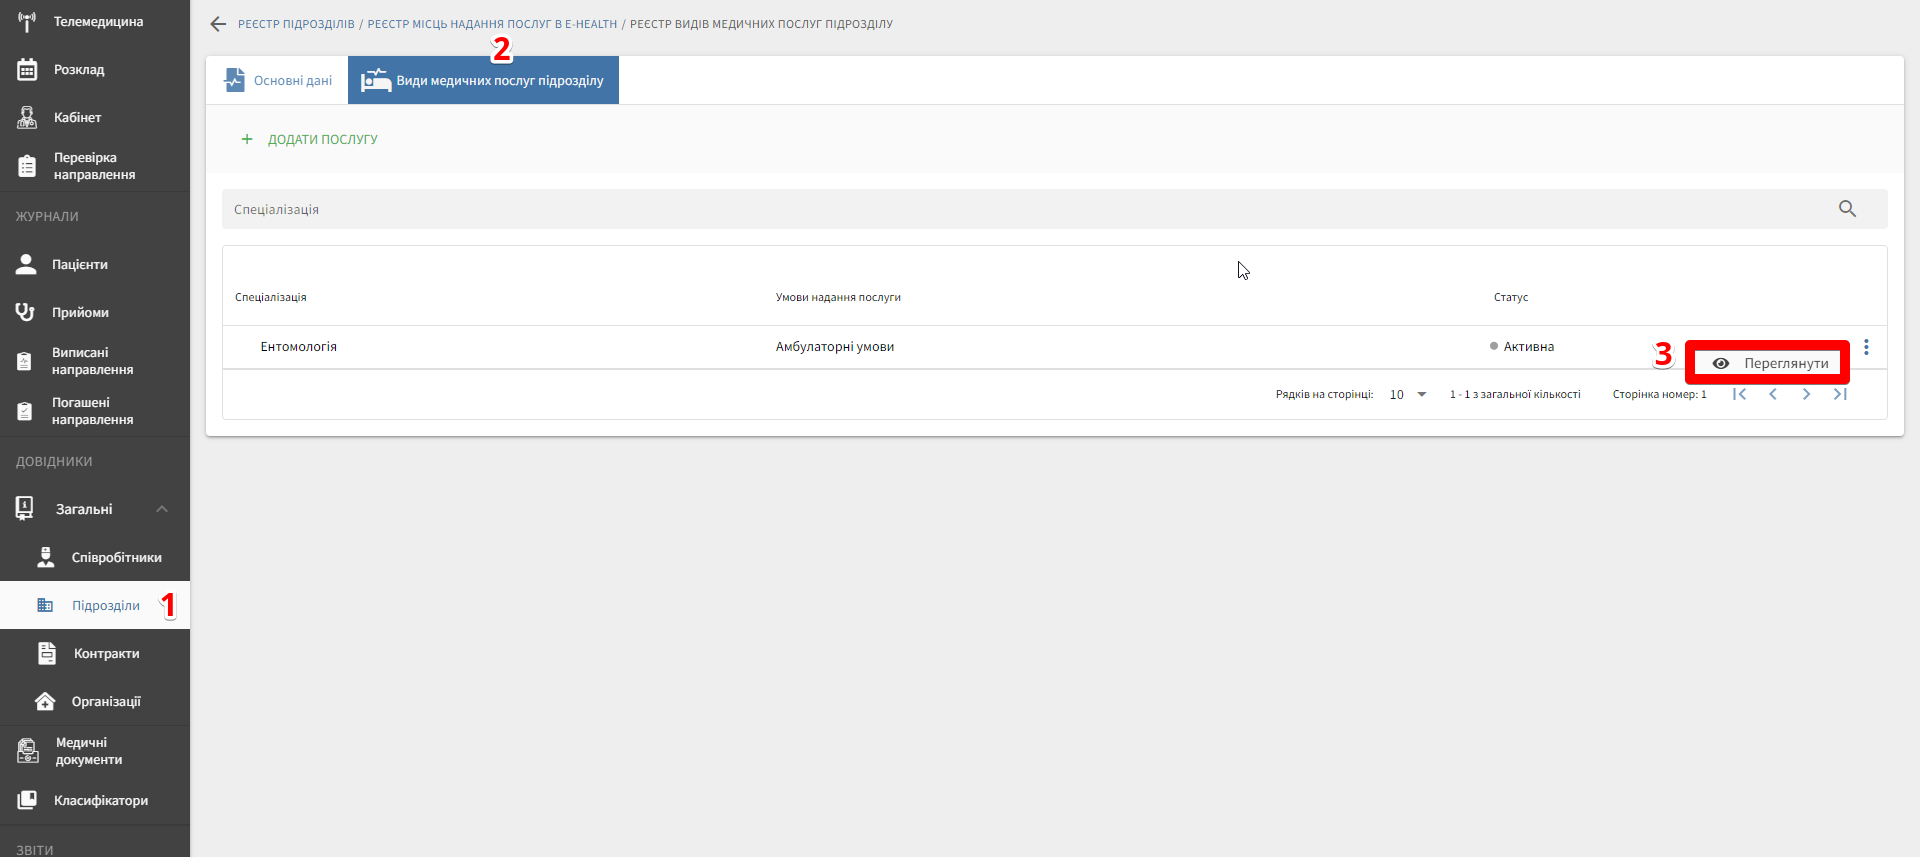The image size is (1920, 857).
Task: Go to the last page of table
Action: pos(1840,394)
